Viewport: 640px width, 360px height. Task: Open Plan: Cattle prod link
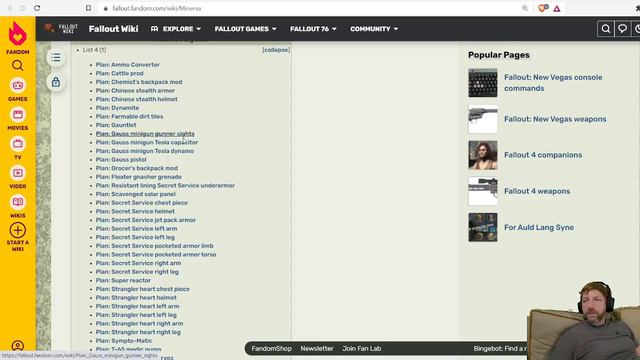pos(120,73)
